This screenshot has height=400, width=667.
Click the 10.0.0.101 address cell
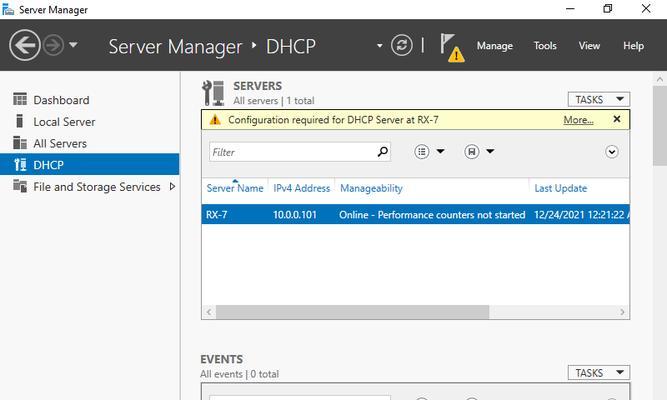pyautogui.click(x=295, y=214)
